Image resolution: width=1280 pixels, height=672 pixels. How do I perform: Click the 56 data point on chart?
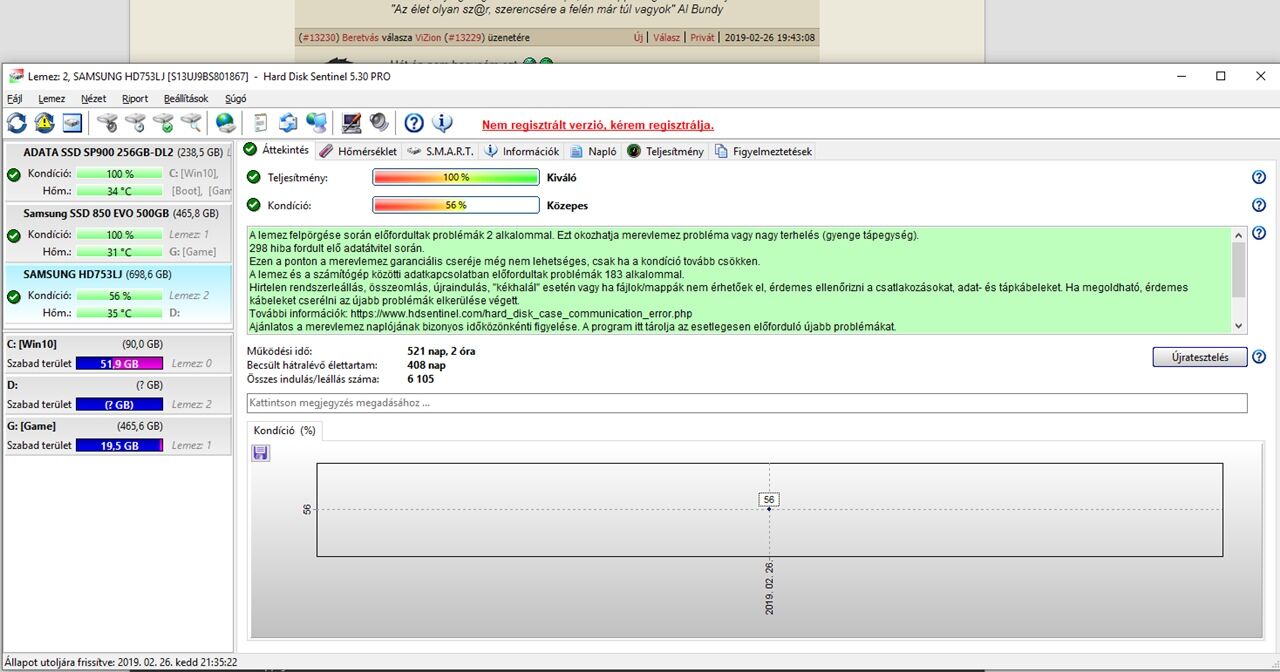(x=769, y=508)
